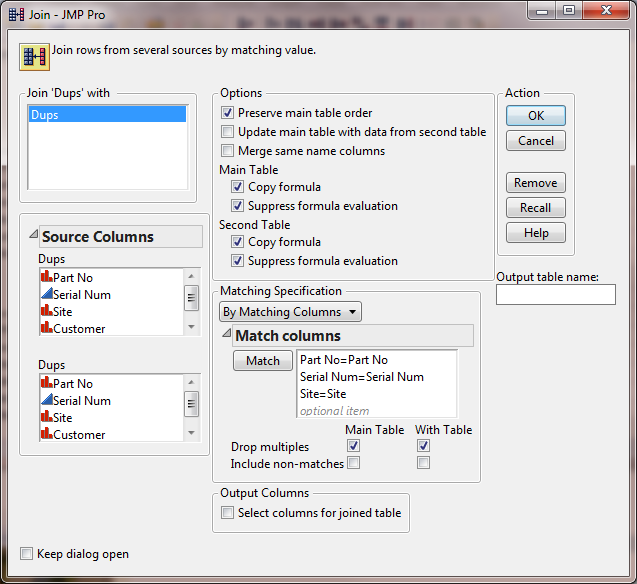Viewport: 637px width, 584px height.
Task: Uncheck Drop multiples for With Table
Action: click(423, 446)
